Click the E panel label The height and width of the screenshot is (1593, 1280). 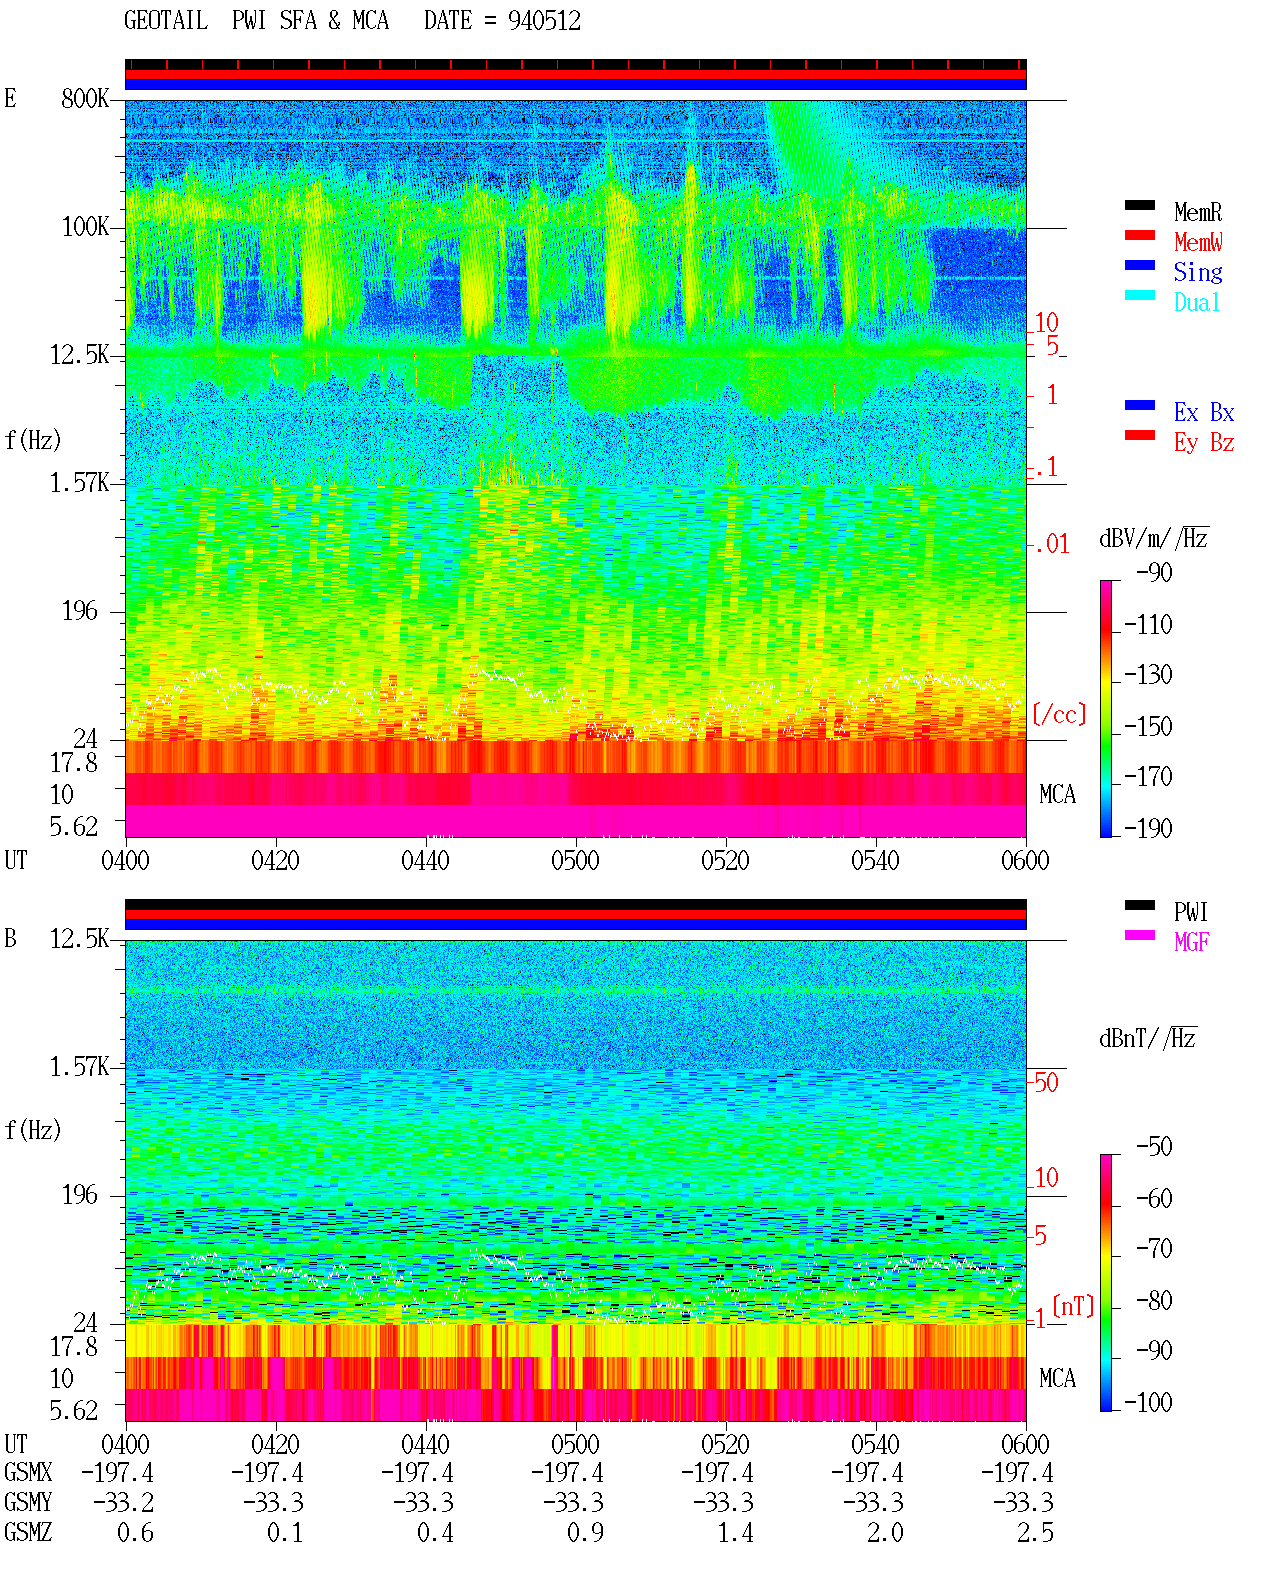(10, 99)
